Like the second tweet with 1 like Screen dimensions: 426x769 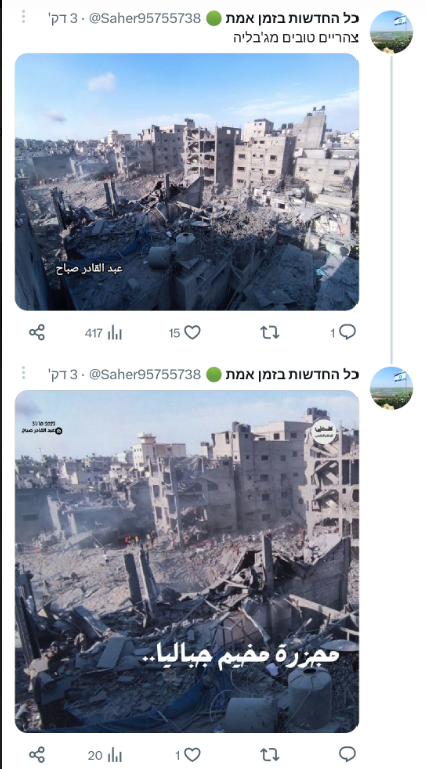(188, 754)
